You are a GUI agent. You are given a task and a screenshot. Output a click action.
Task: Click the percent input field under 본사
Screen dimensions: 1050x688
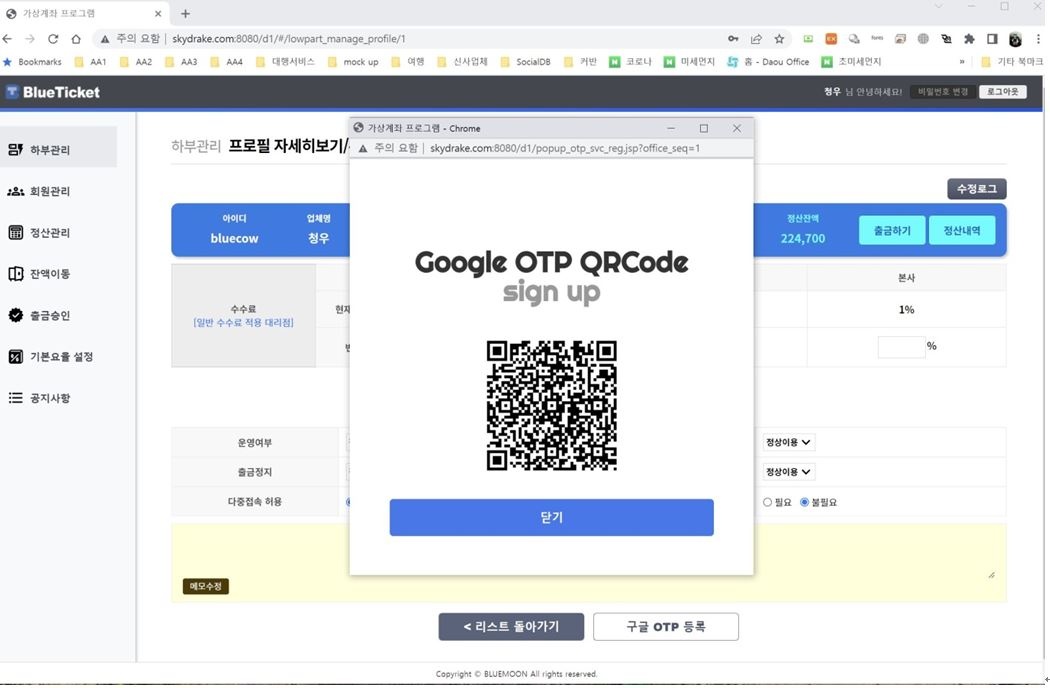(901, 347)
